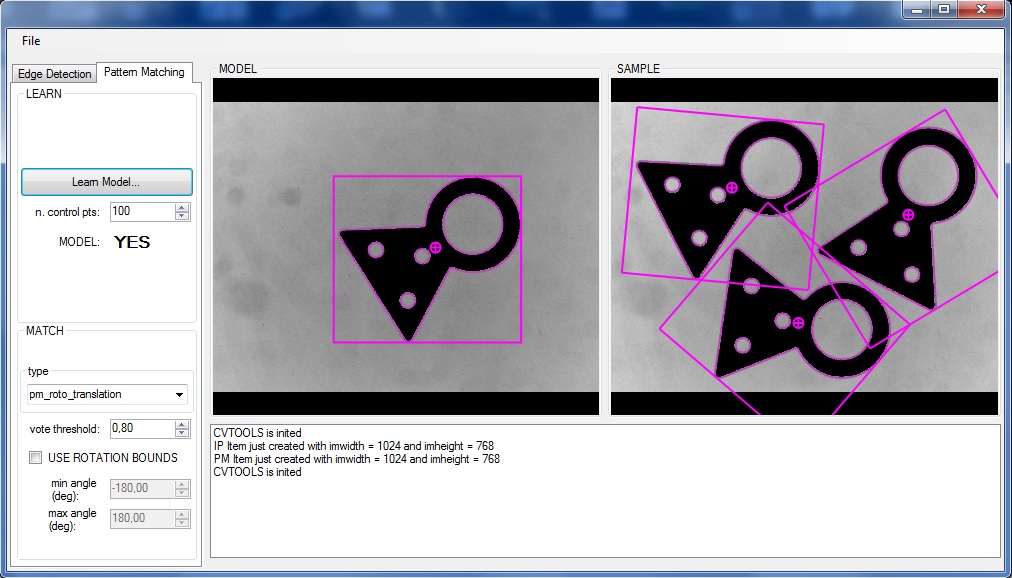Image resolution: width=1012 pixels, height=578 pixels.
Task: Click the max angle value field
Action: [142, 519]
